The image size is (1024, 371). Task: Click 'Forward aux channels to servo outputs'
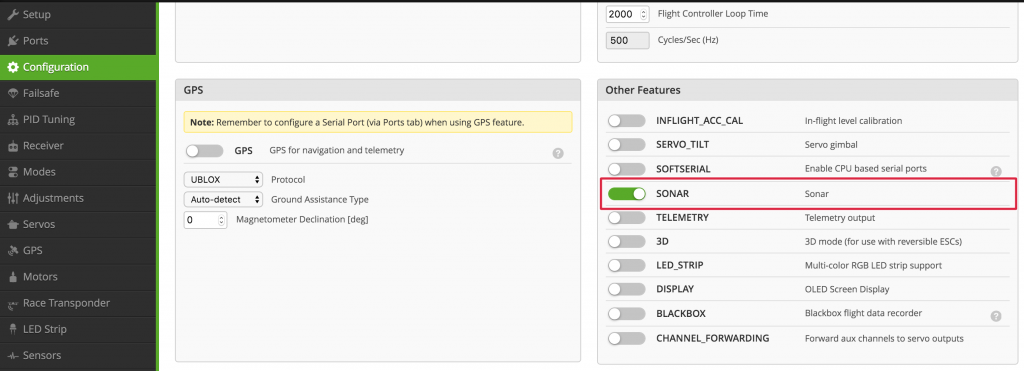click(x=884, y=338)
